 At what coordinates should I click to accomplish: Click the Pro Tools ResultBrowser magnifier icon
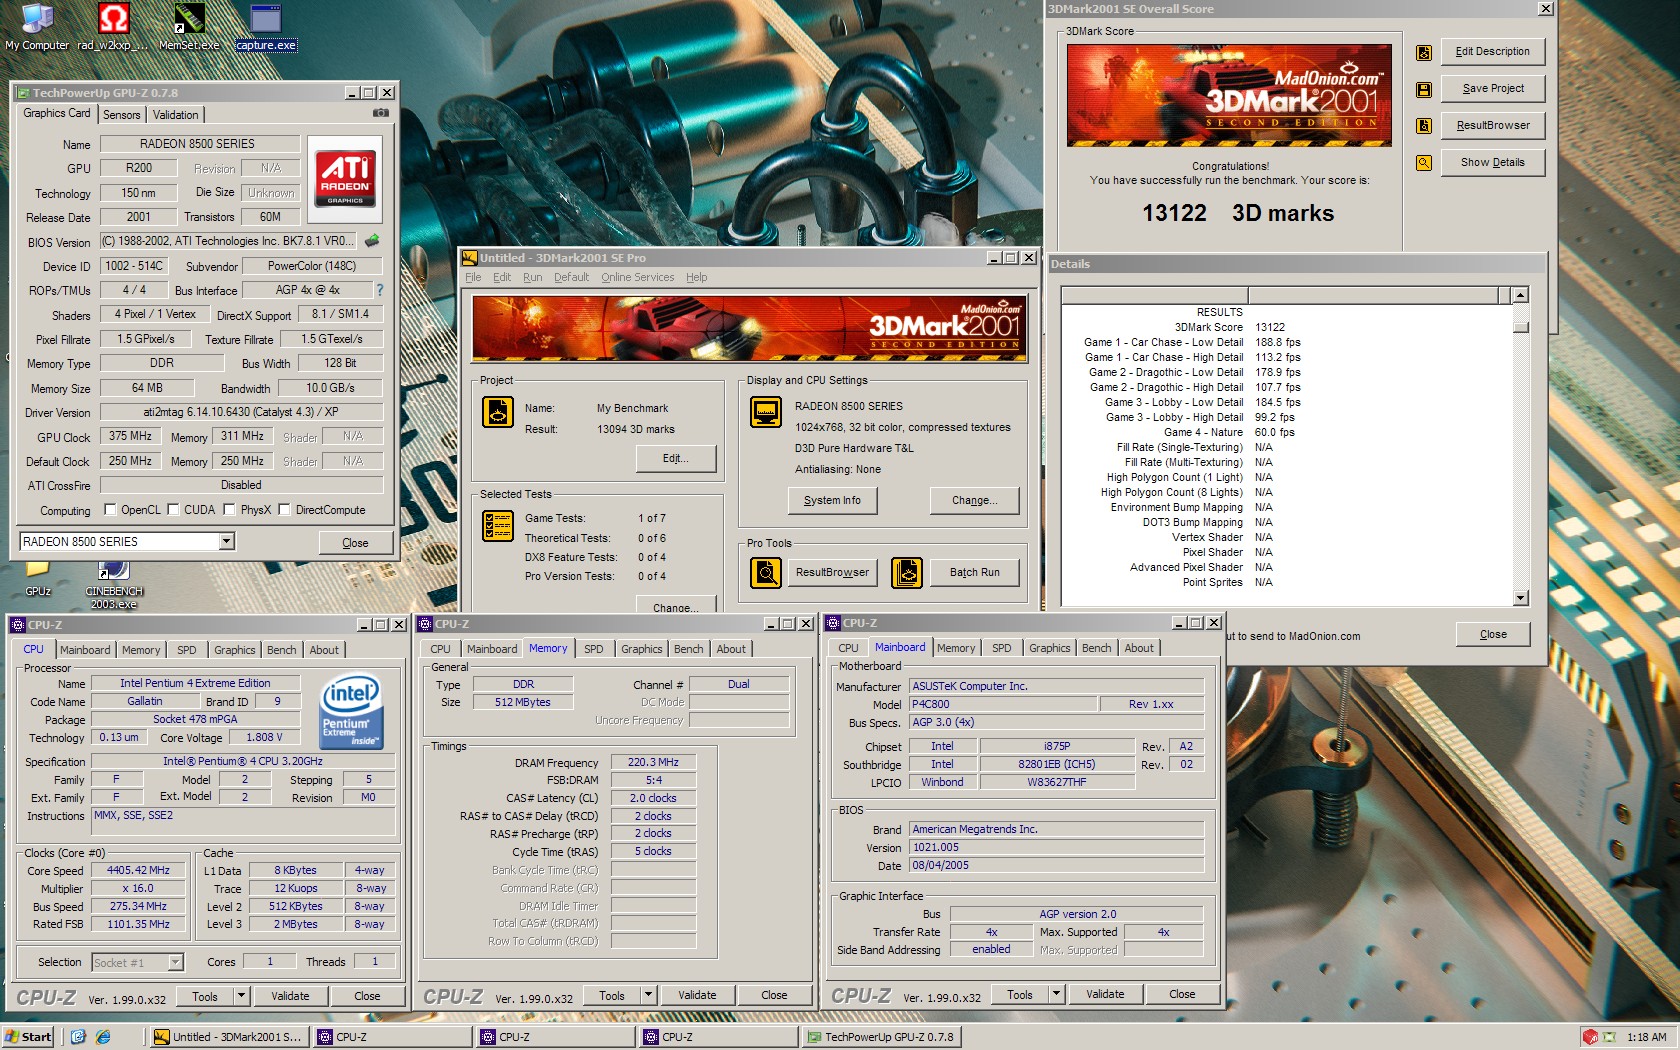pyautogui.click(x=766, y=573)
